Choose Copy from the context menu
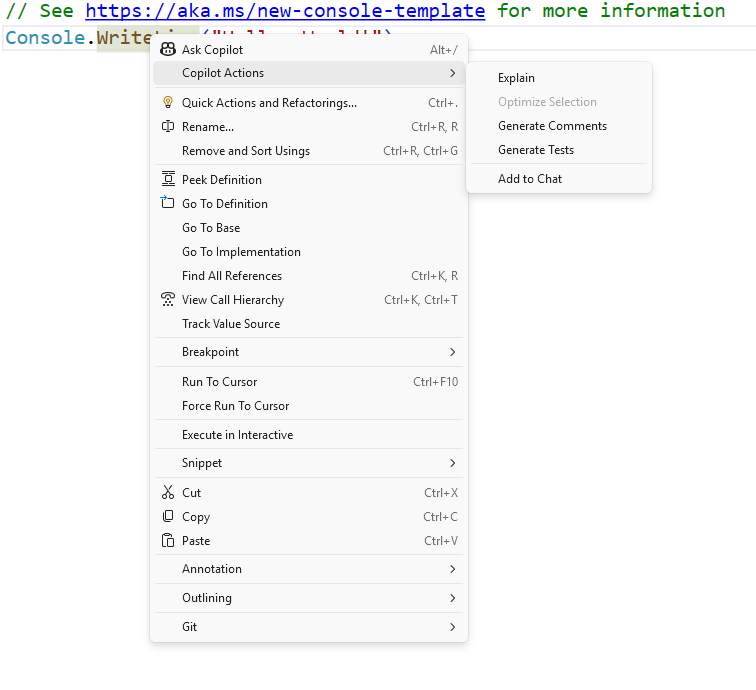 tap(309, 517)
